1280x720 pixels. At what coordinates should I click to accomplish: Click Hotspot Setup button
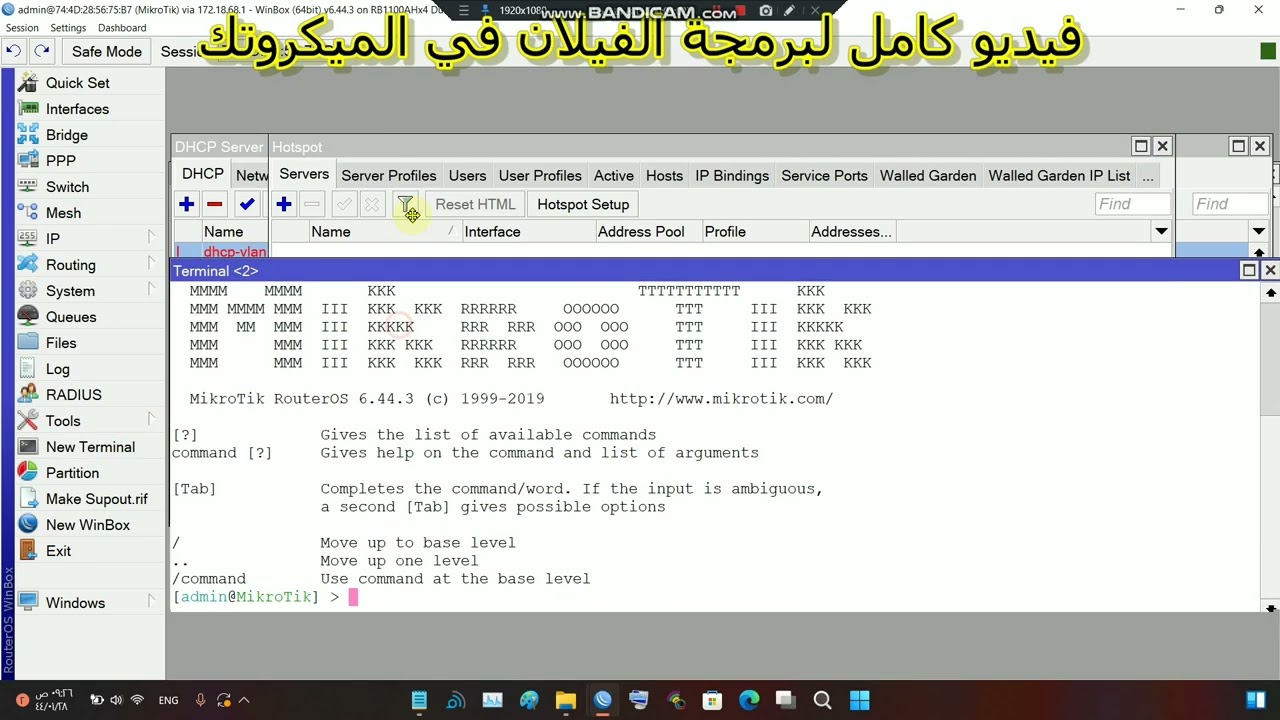point(583,204)
